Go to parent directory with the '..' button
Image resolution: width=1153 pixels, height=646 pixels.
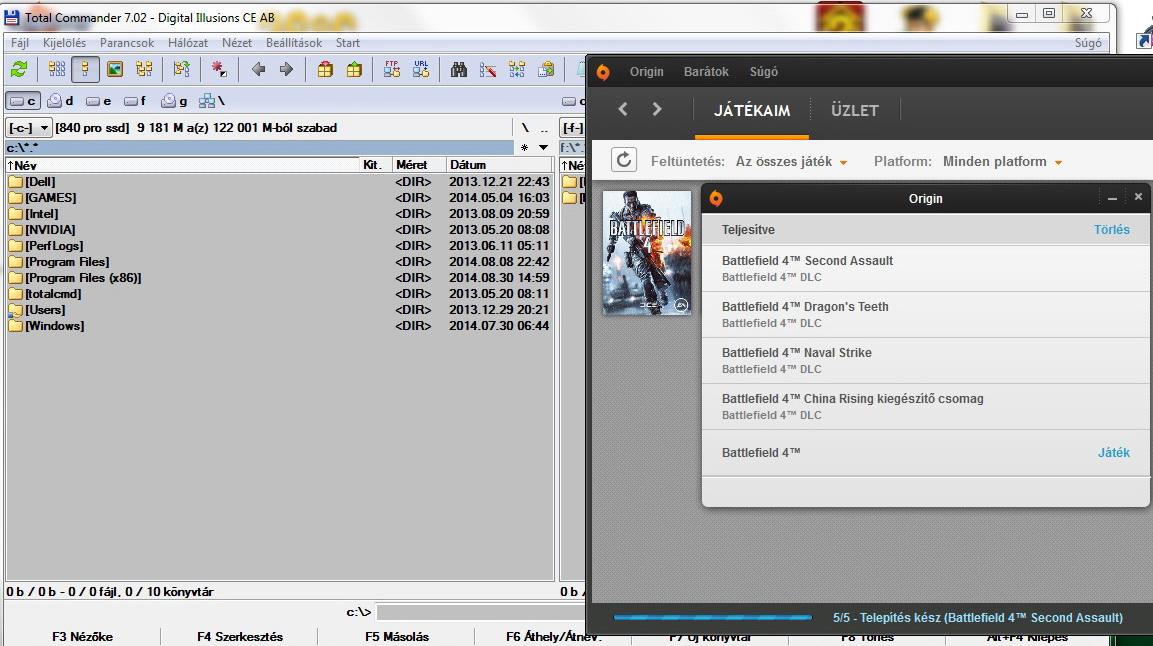pos(544,128)
